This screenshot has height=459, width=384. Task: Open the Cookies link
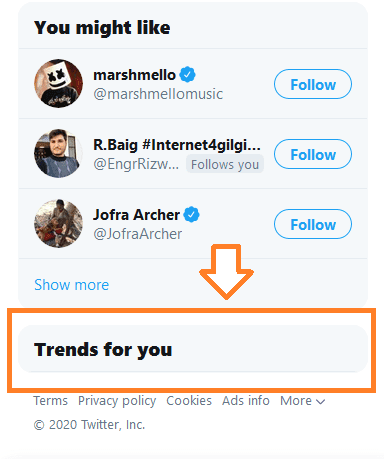point(189,400)
